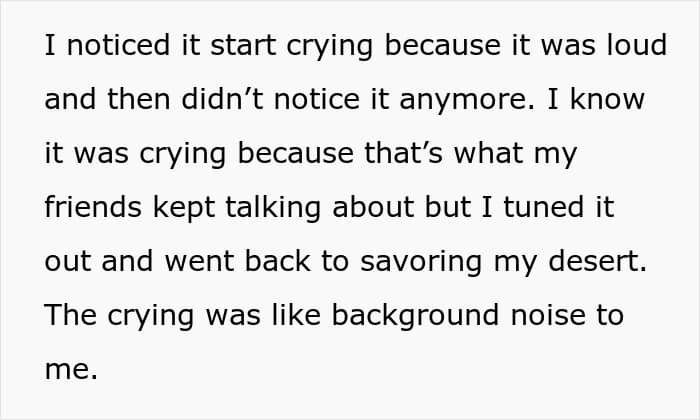Image resolution: width=700 pixels, height=420 pixels.
Task: Click the word "The" starting sixth line
Action: (71, 315)
